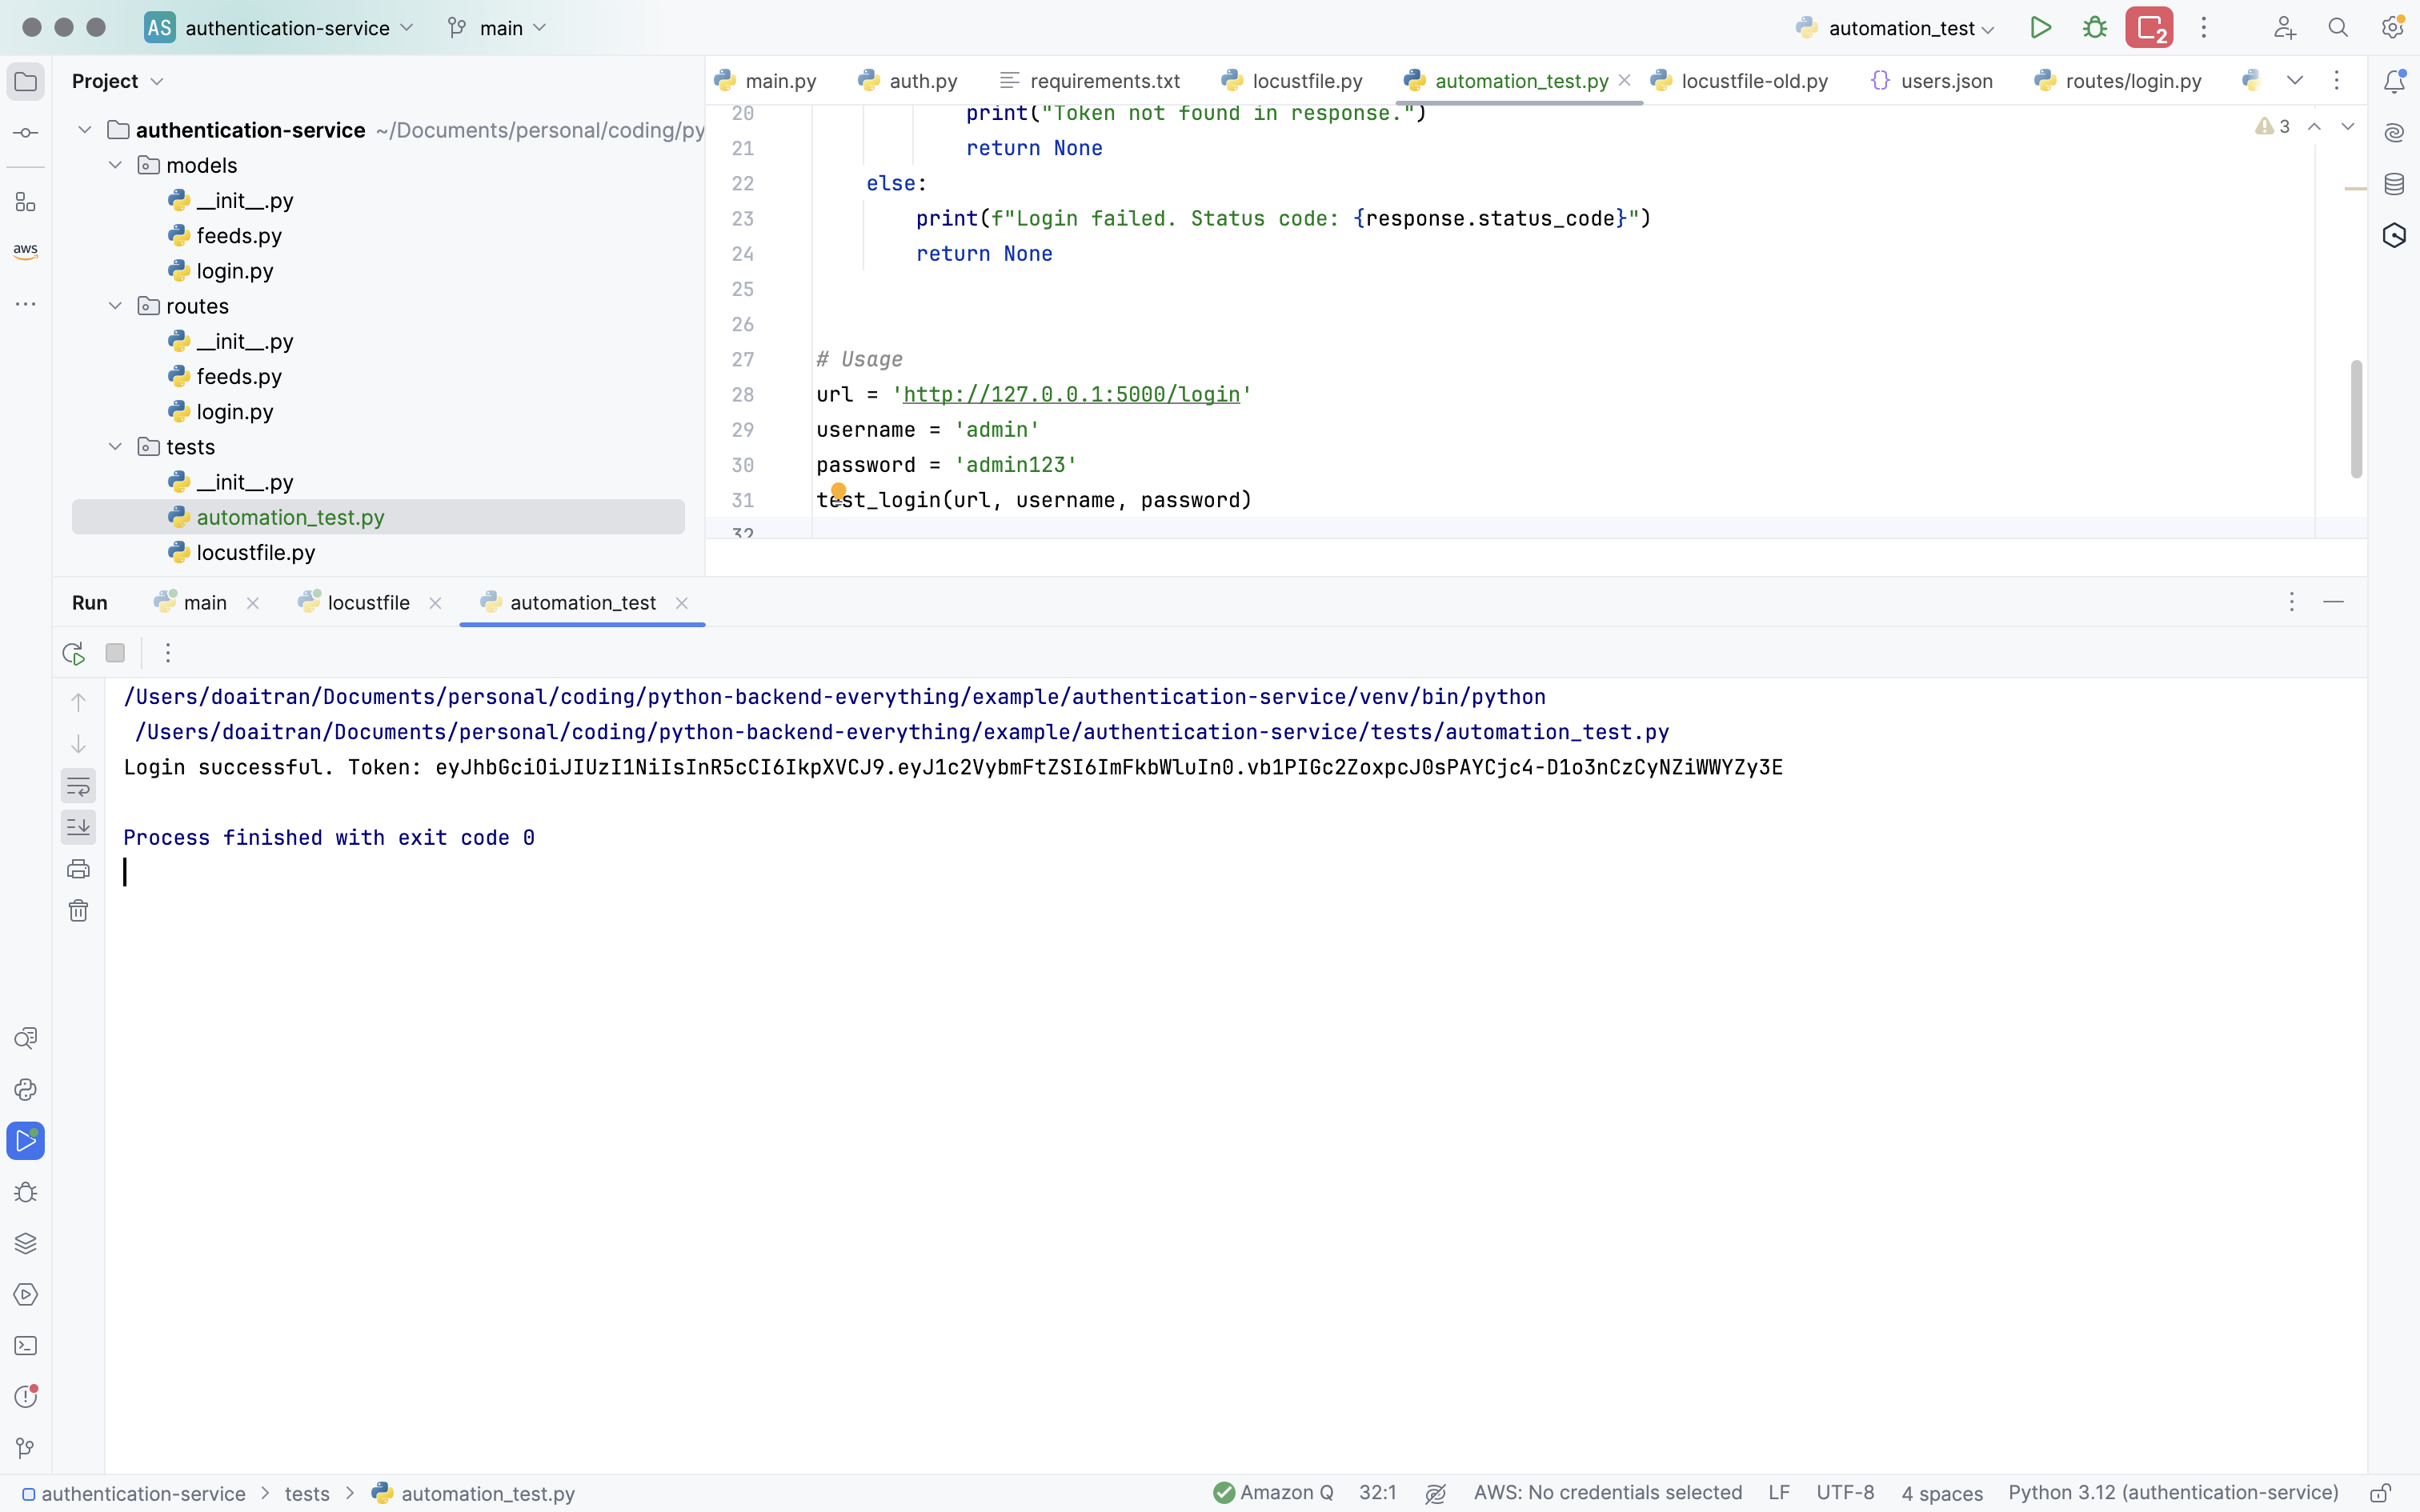Collapse the authentication-service root folder
The height and width of the screenshot is (1512, 2420).
tap(85, 130)
